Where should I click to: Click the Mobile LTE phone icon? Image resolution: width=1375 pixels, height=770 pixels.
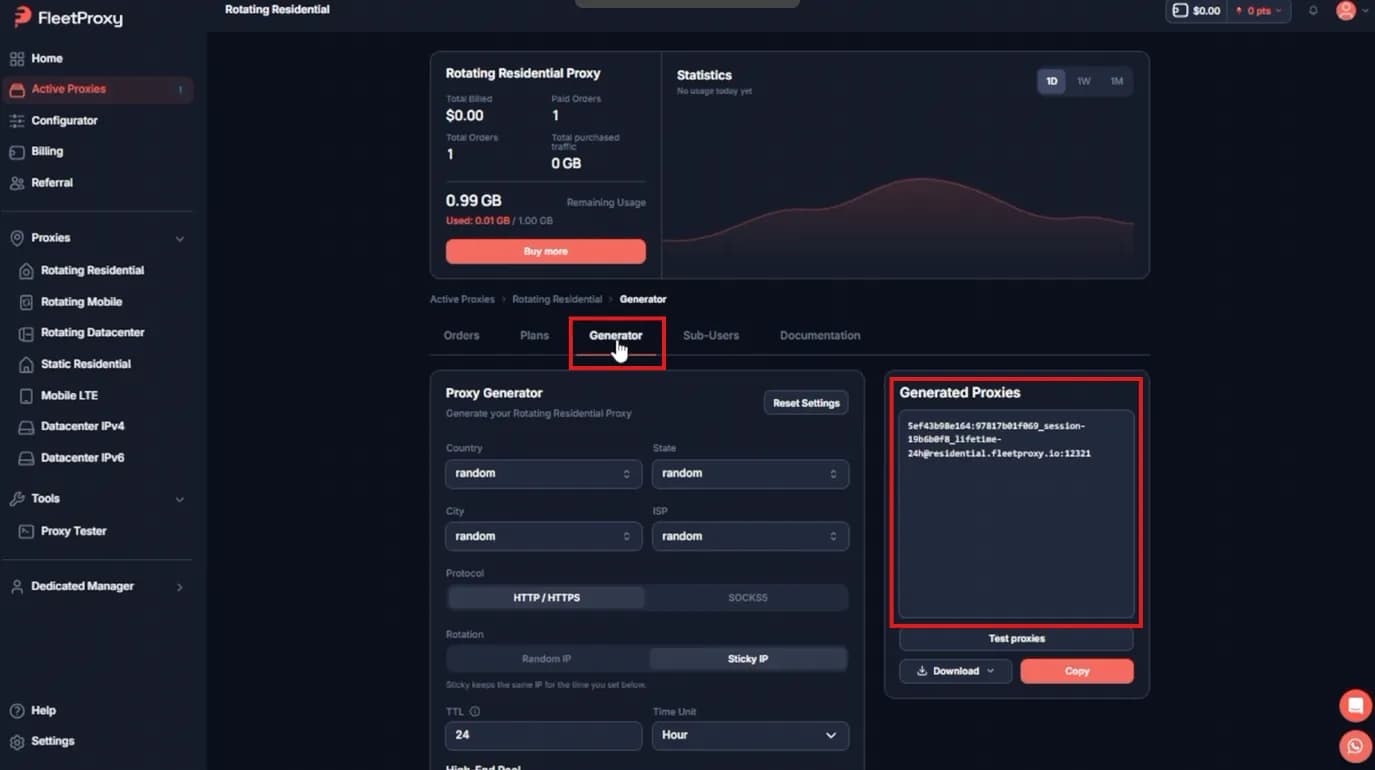coord(27,396)
